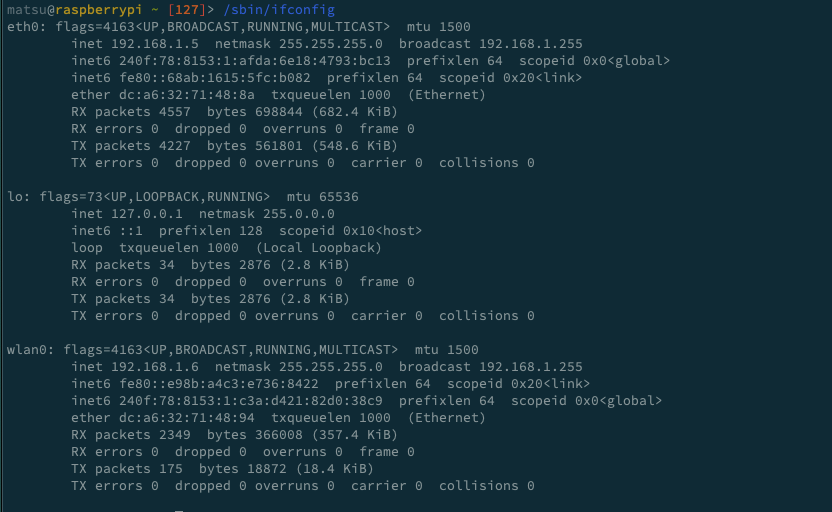
Task: Click the wlan0 MAC address dc:a6:32:71:48:94
Action: click(x=187, y=417)
